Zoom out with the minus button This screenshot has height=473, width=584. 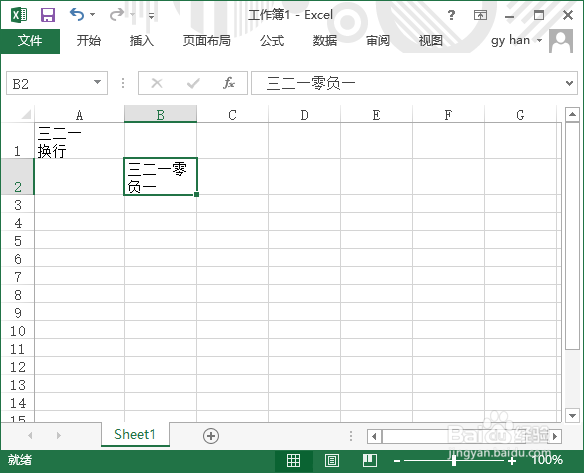[x=397, y=461]
